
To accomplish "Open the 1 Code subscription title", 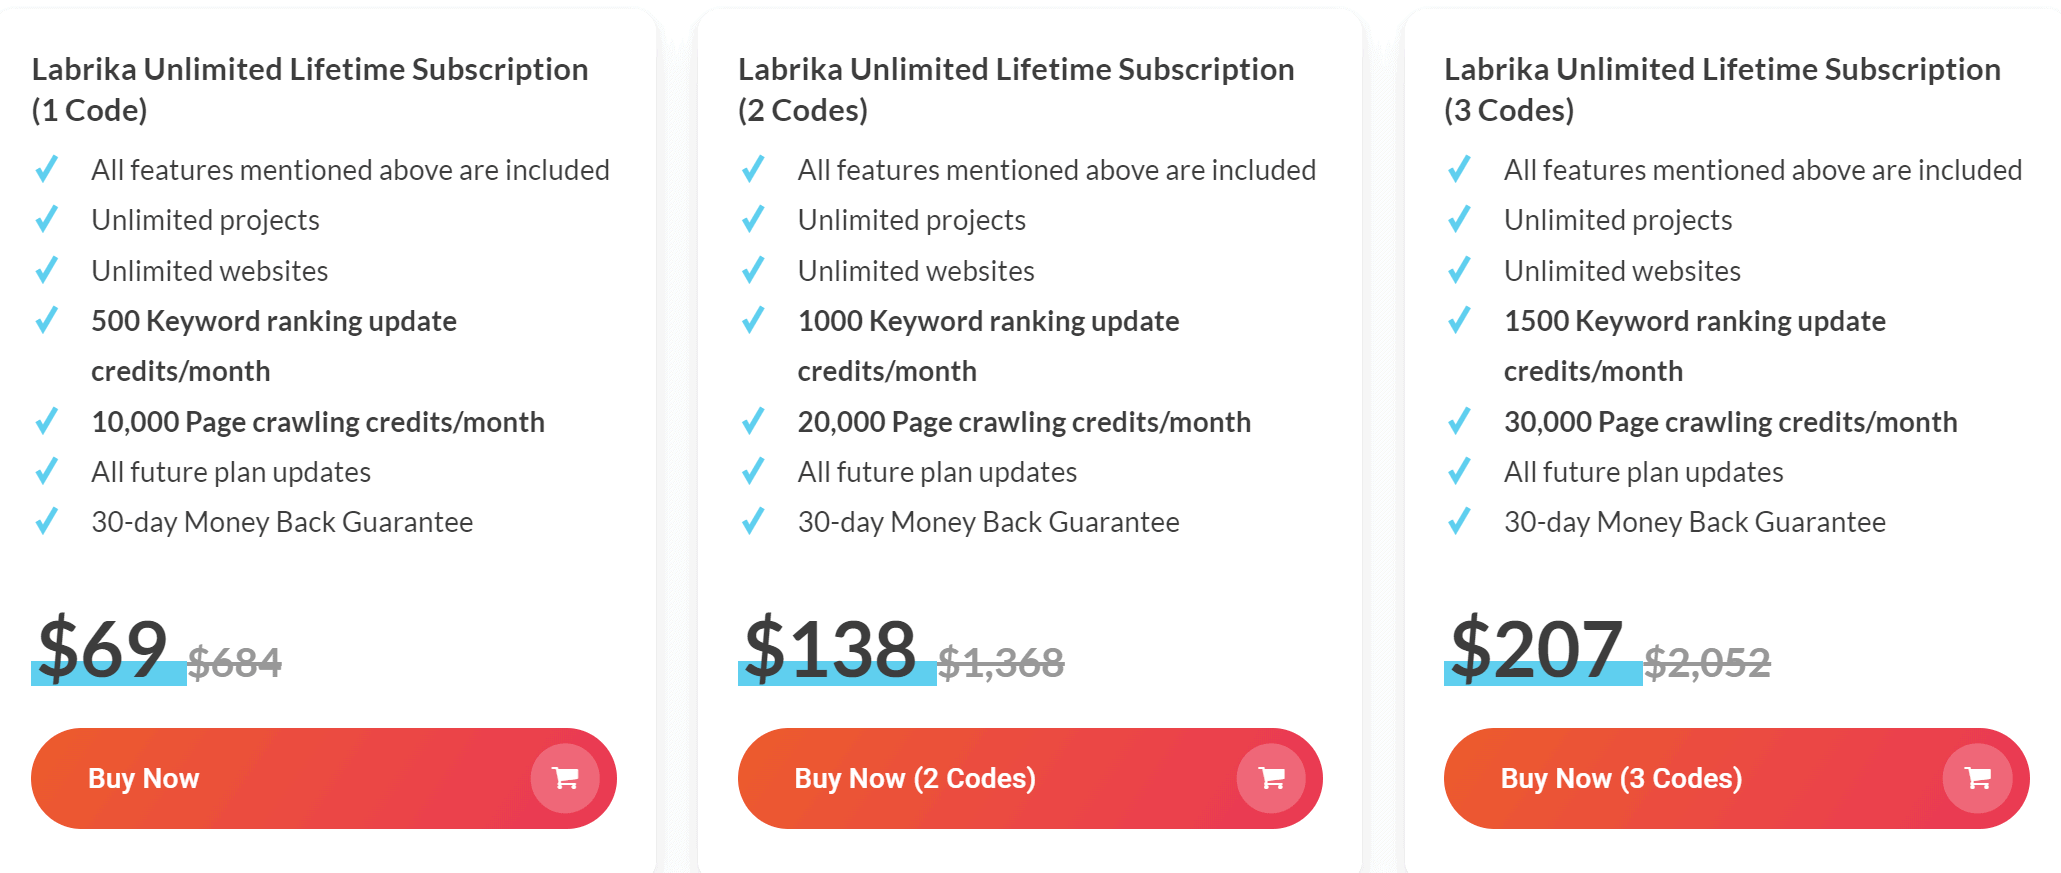I will 310,89.
